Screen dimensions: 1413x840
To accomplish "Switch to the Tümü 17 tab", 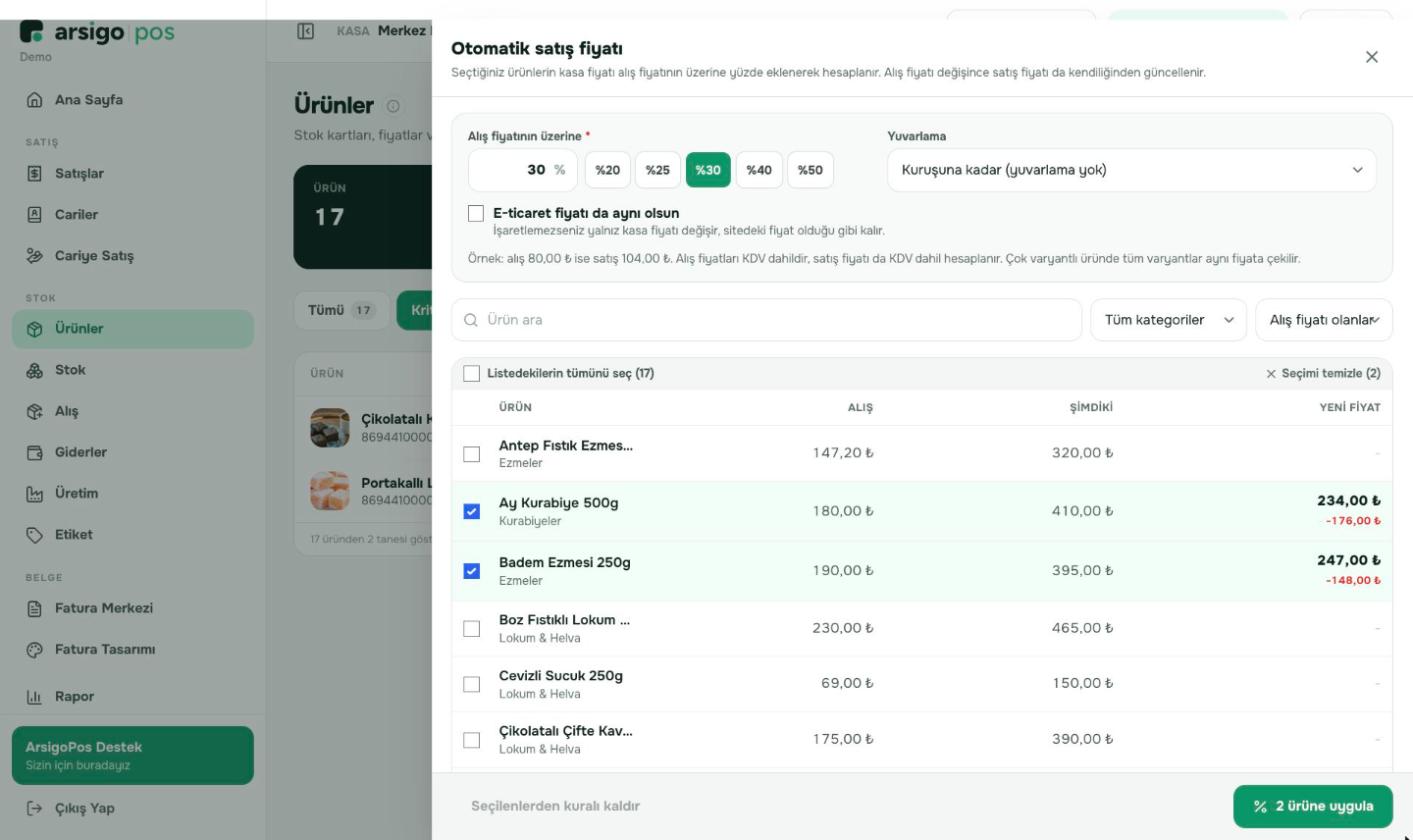I will pos(341,310).
